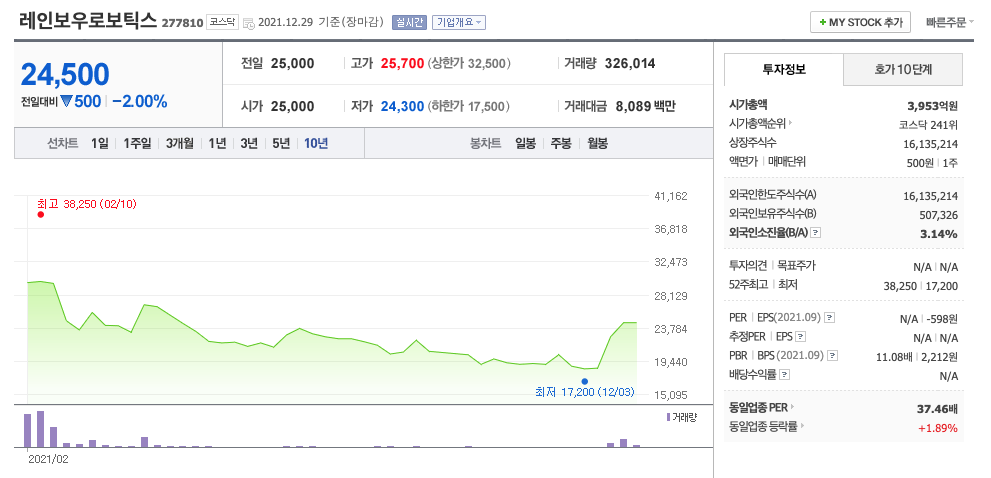
Task: Click the 52주최고 최저 value 38,250 | 17,200
Action: pyautogui.click(x=921, y=286)
